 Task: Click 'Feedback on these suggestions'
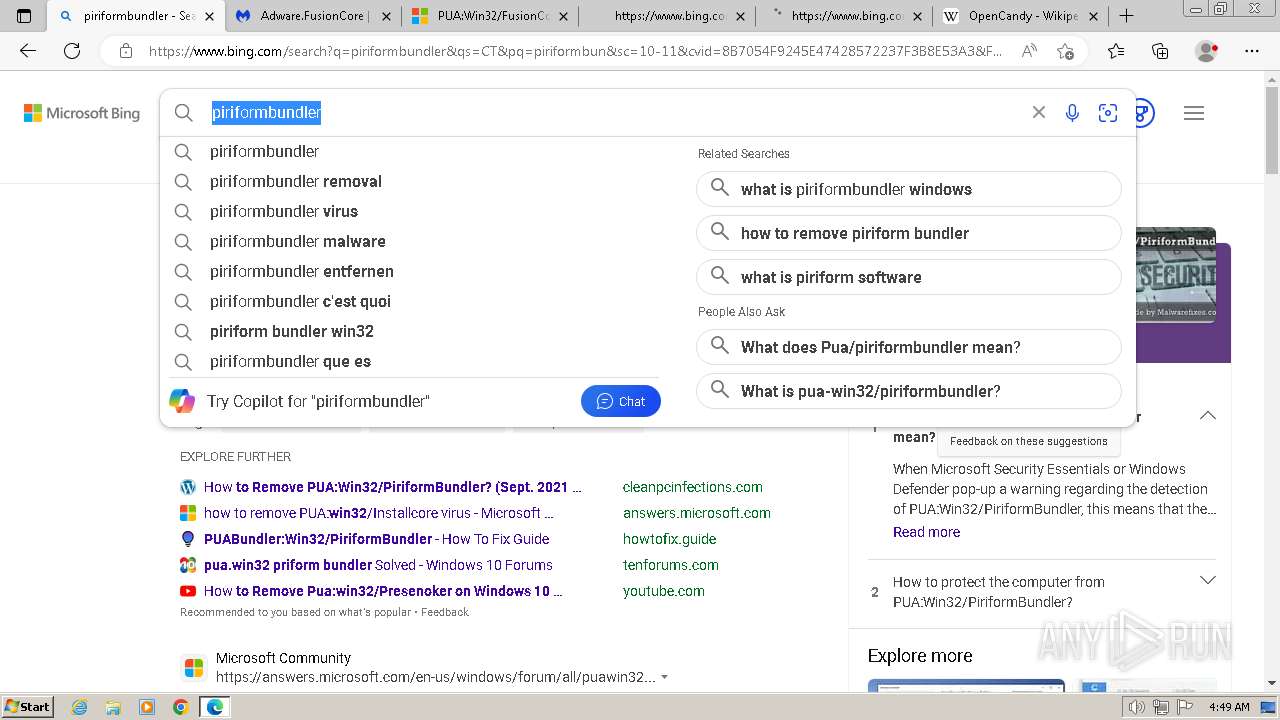click(x=1029, y=441)
